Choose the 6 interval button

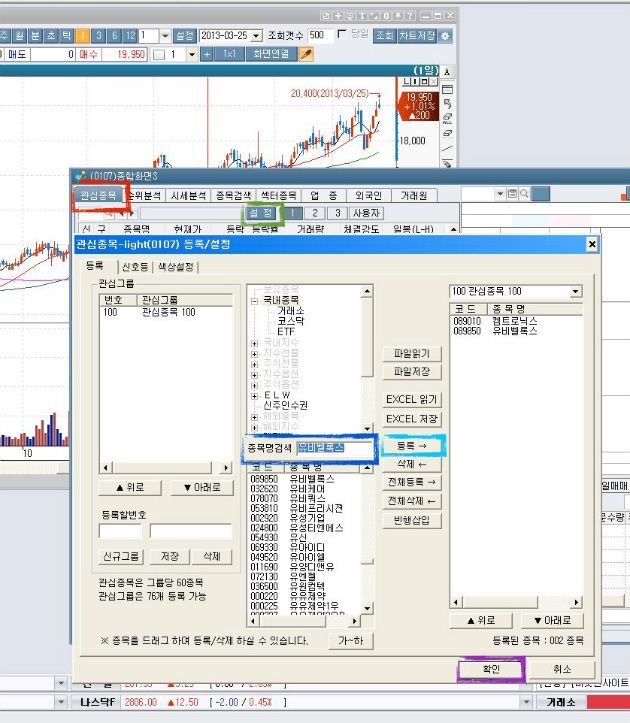[114, 36]
